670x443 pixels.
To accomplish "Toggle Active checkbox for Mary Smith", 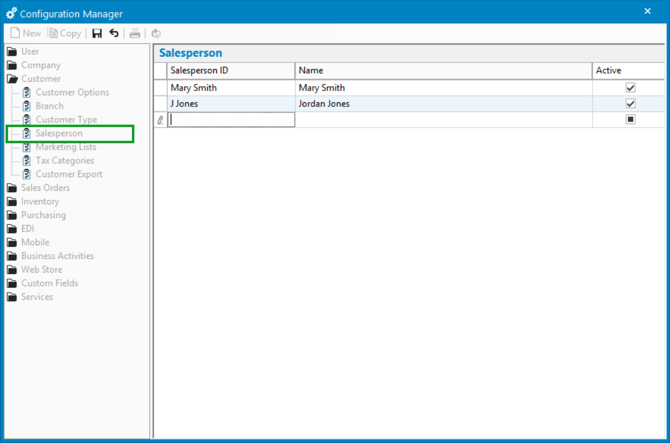I will point(630,88).
